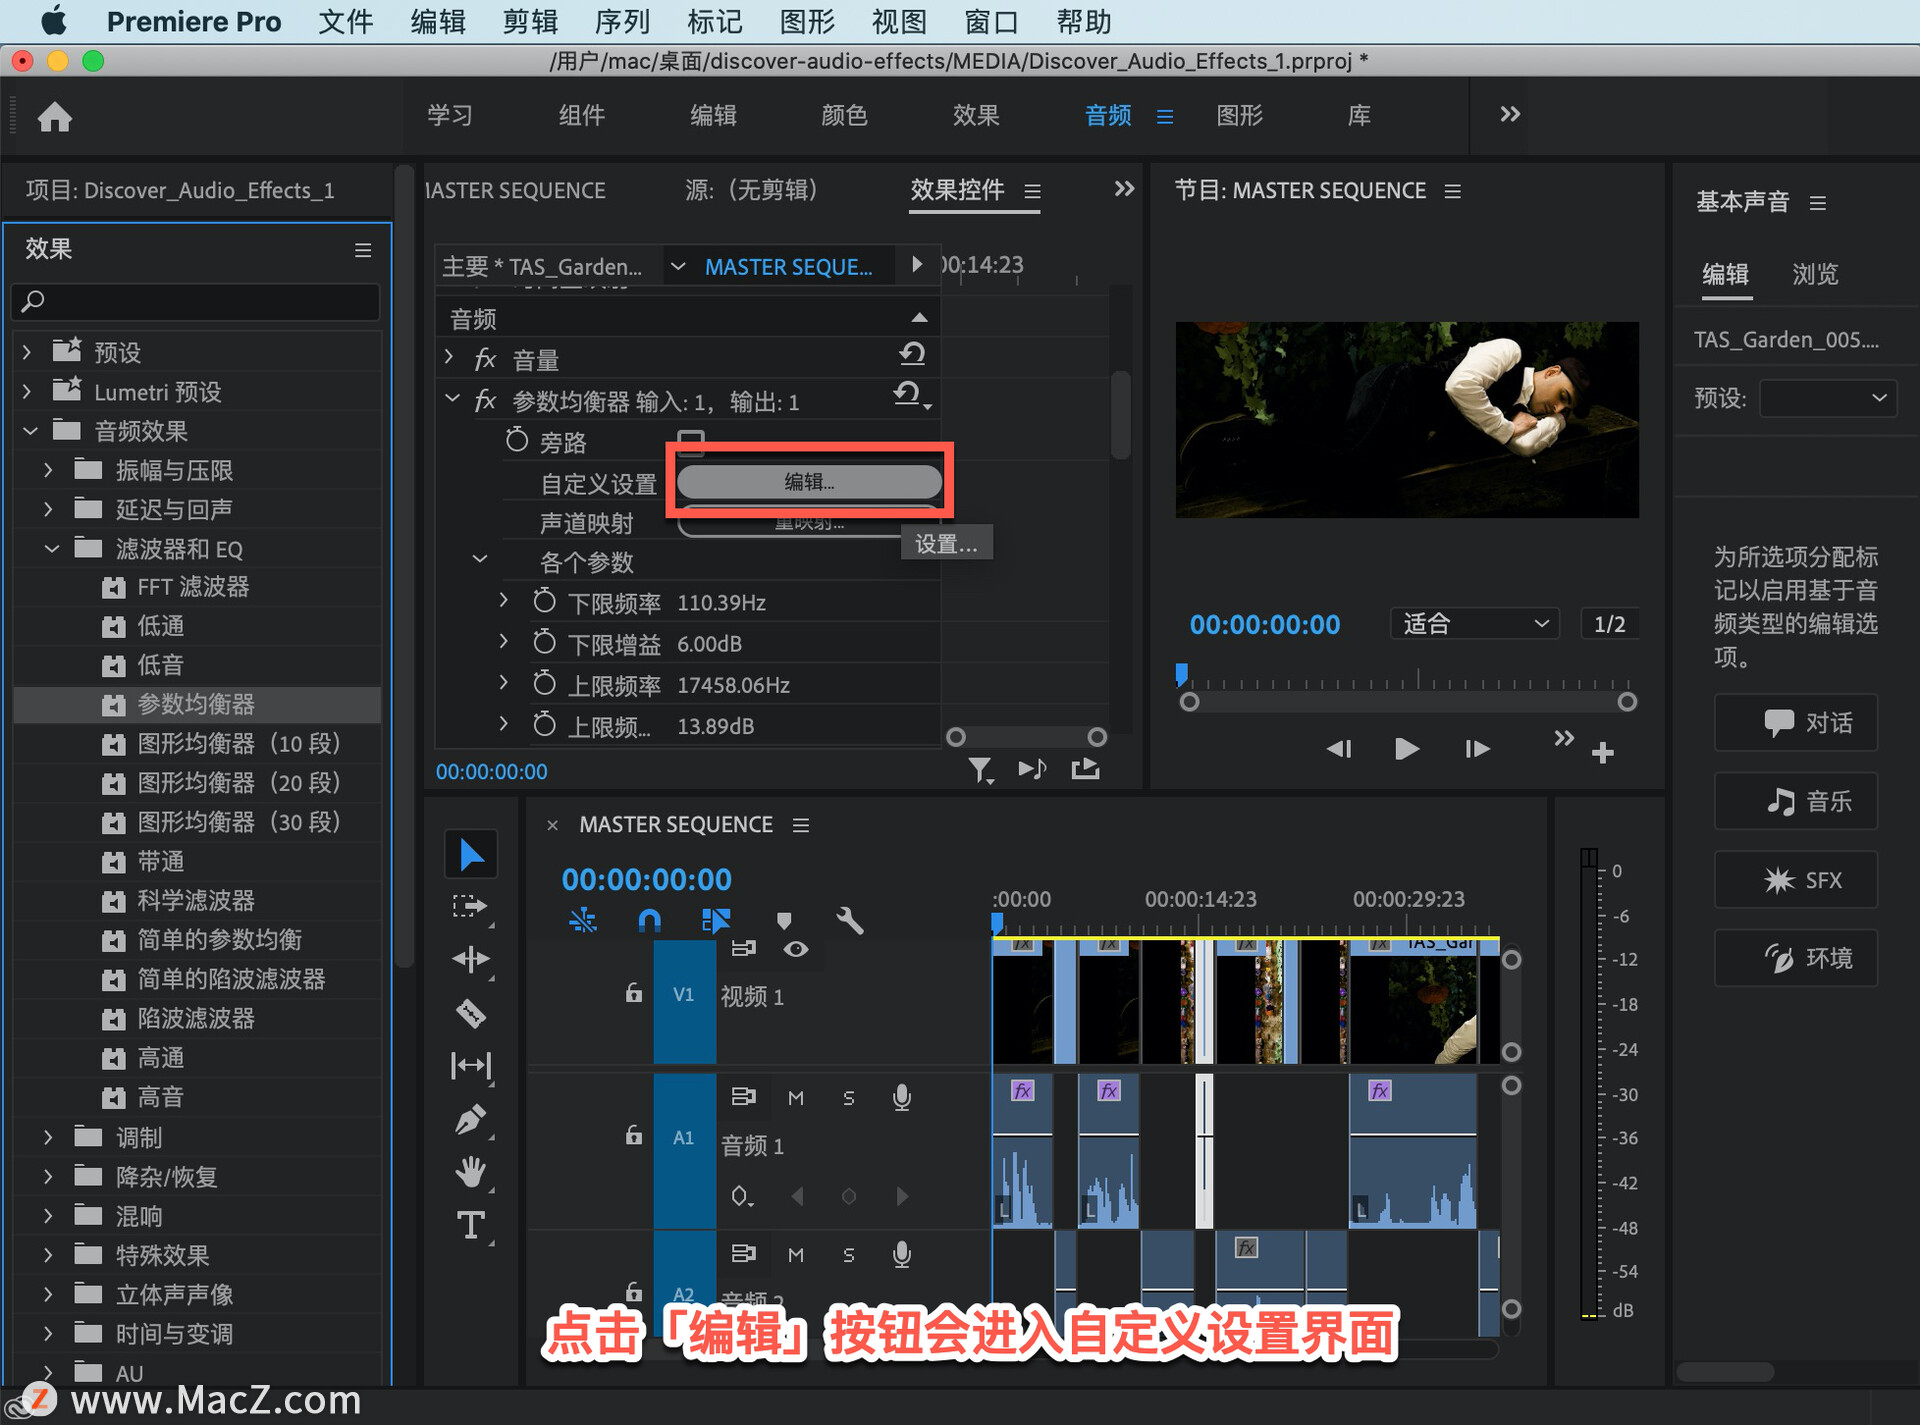
Task: Mute the 音频 1 track
Action: click(x=796, y=1098)
